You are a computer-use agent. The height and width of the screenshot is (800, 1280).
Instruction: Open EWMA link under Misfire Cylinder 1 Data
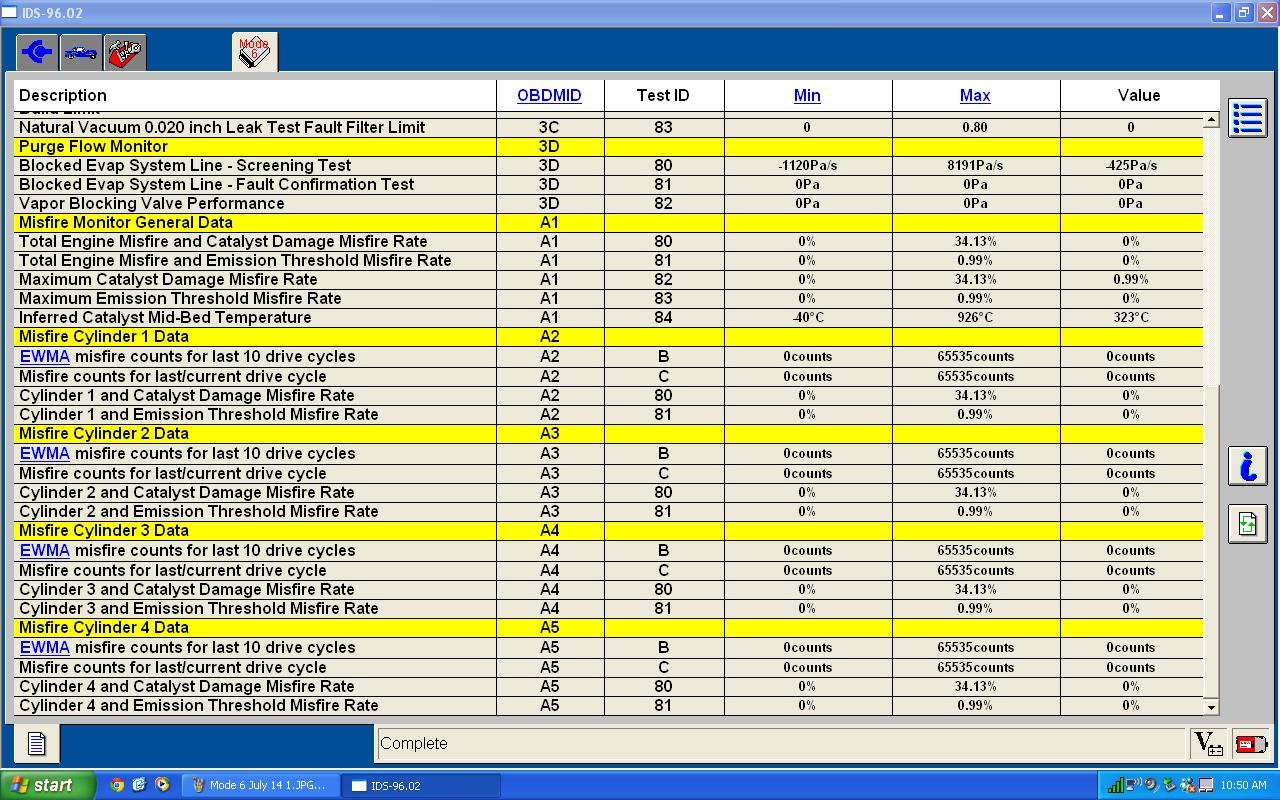tap(45, 356)
